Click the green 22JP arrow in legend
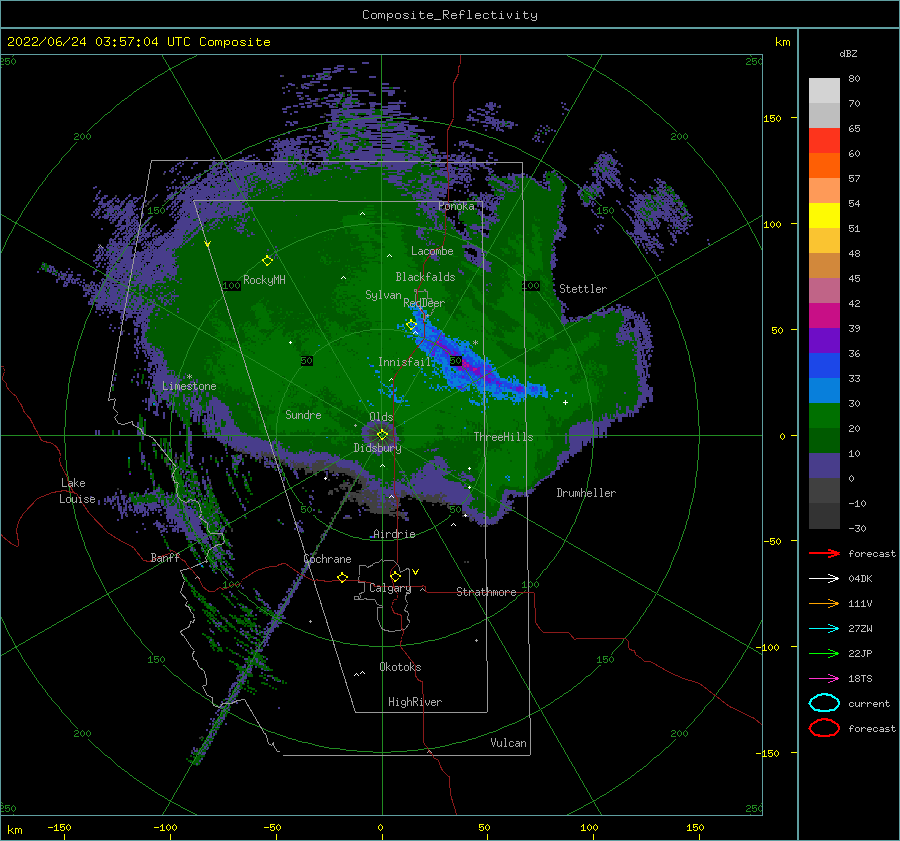The width and height of the screenshot is (900, 841). coord(824,653)
